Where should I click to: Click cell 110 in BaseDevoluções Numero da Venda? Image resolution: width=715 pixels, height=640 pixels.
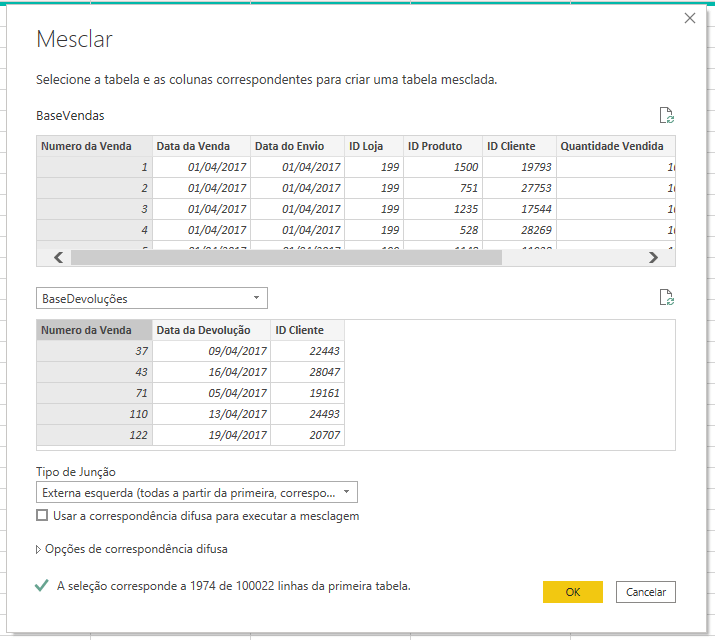[94, 414]
